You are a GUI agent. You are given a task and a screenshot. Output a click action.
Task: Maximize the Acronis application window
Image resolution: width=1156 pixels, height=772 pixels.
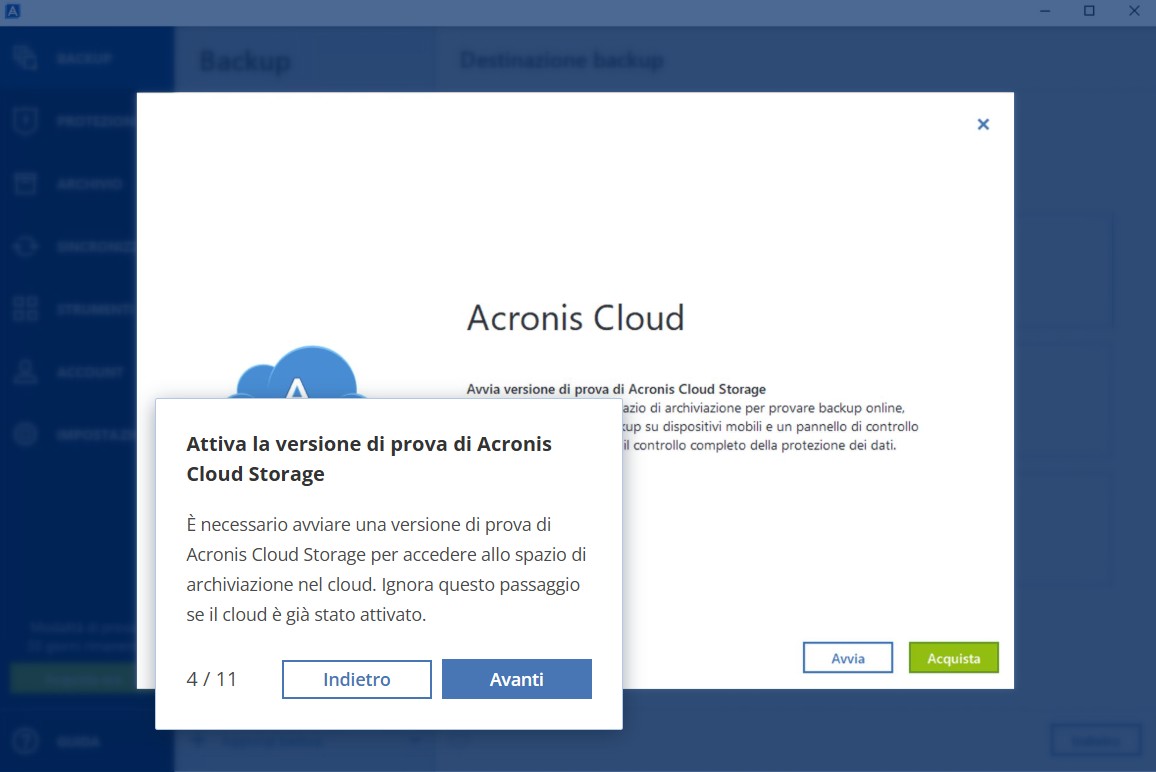[1089, 12]
